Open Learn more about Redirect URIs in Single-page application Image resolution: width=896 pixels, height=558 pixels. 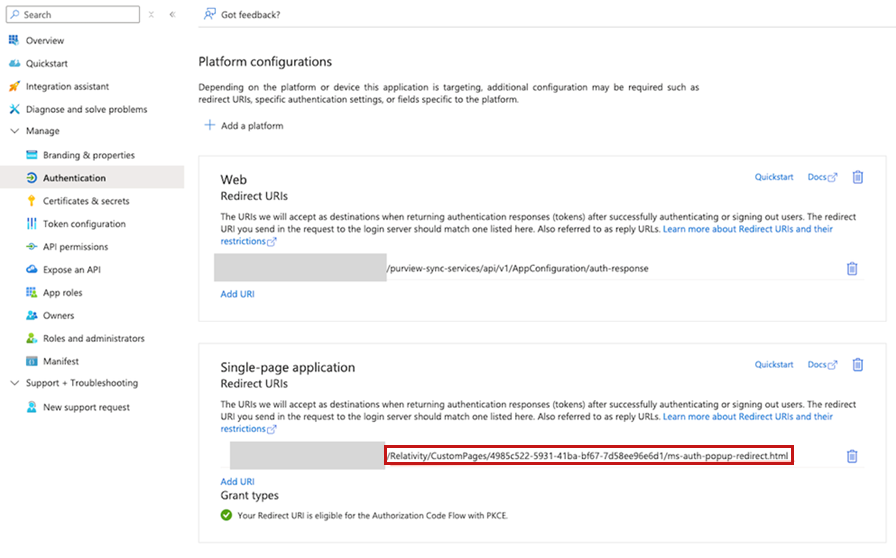(x=747, y=416)
